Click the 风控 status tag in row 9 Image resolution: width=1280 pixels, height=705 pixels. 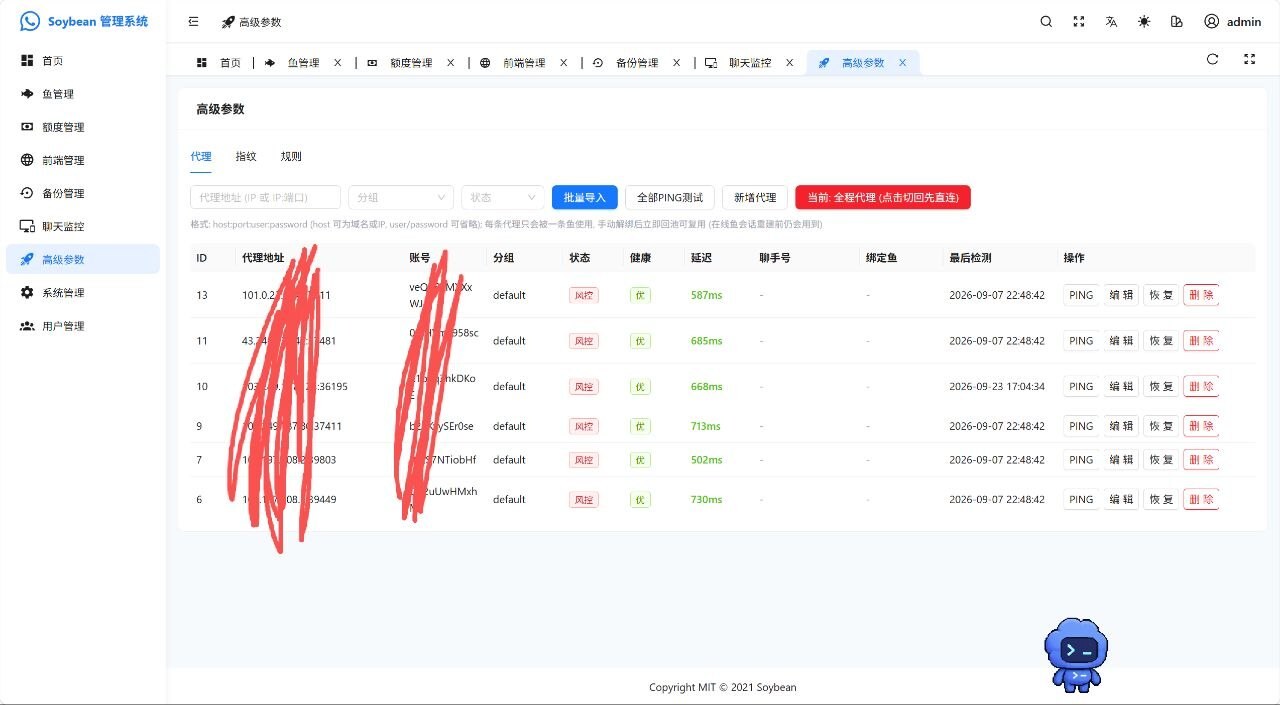pyautogui.click(x=584, y=426)
